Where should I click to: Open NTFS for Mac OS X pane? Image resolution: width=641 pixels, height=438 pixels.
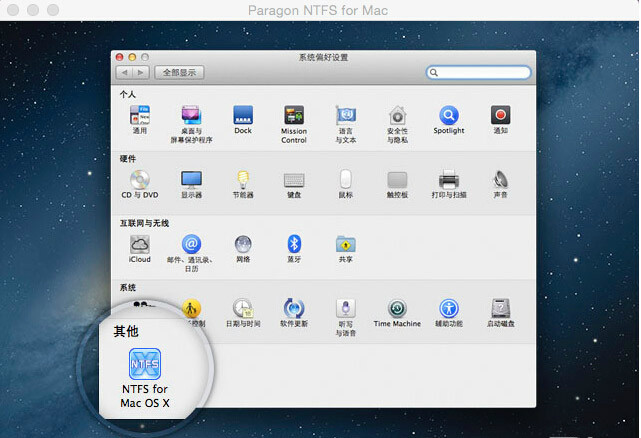(x=145, y=364)
